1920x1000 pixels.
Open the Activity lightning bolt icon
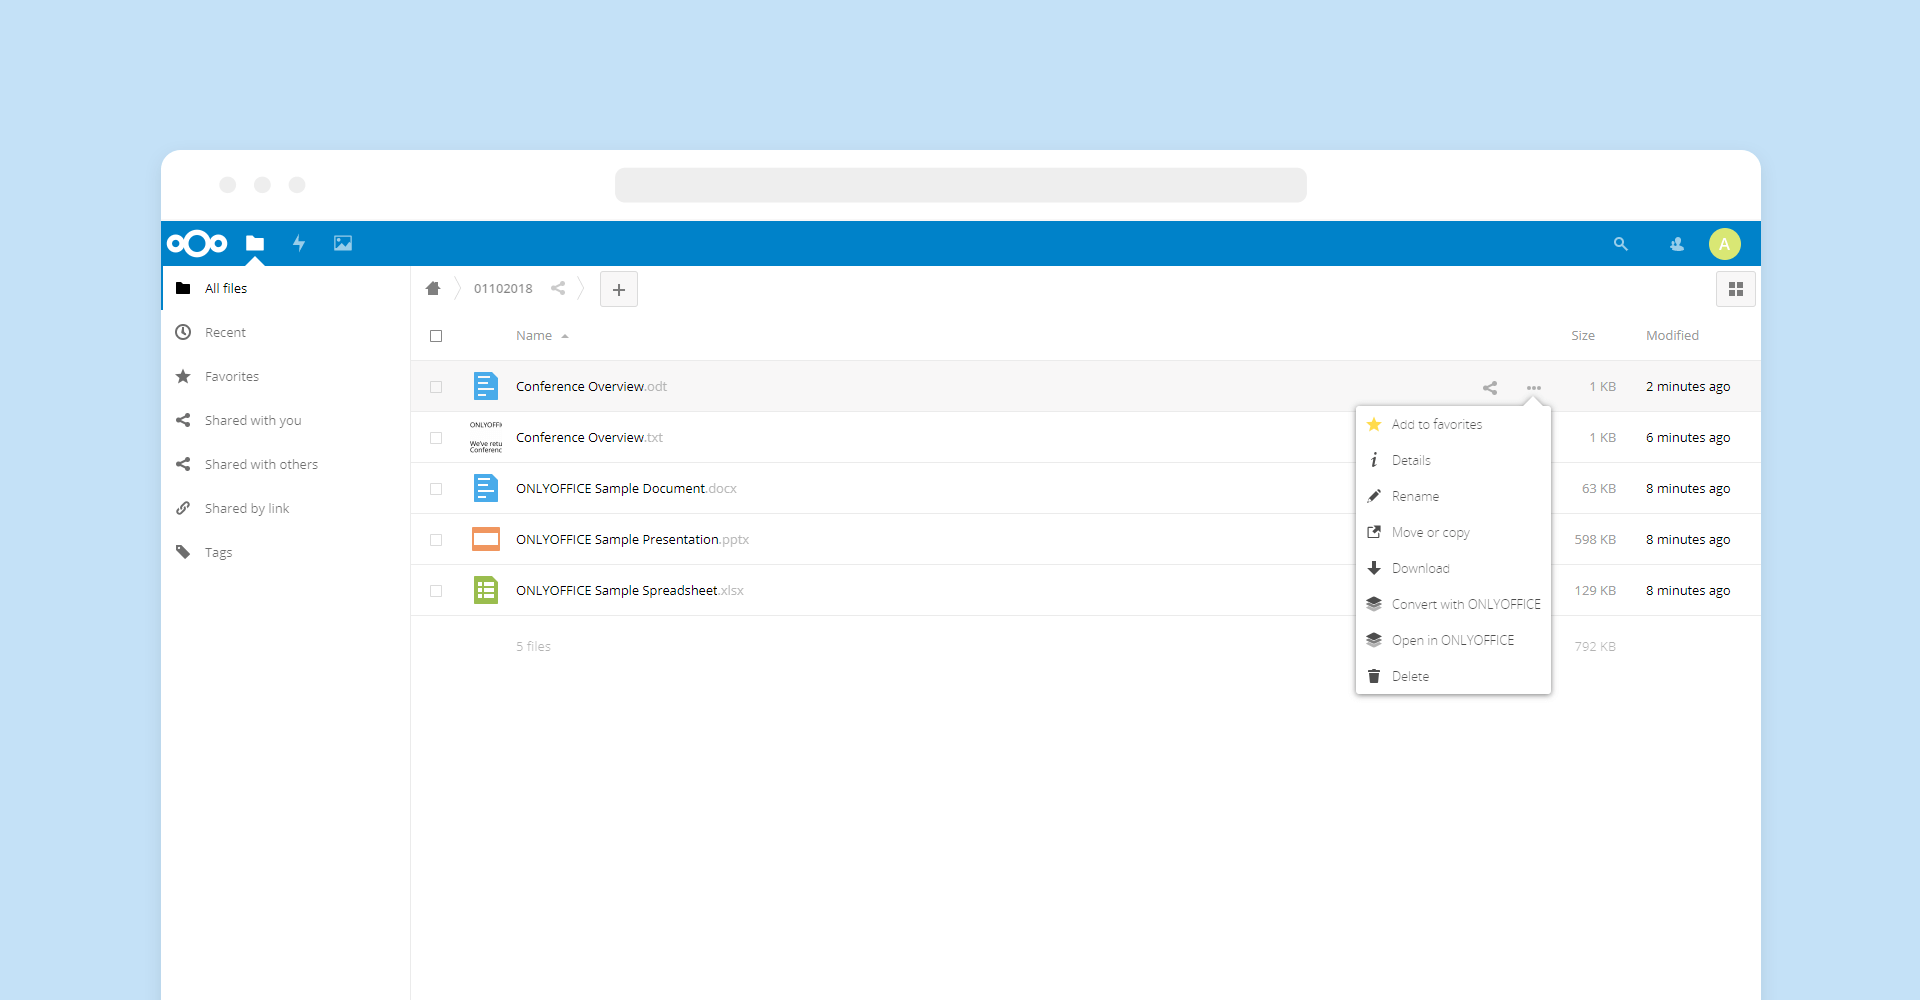(299, 243)
